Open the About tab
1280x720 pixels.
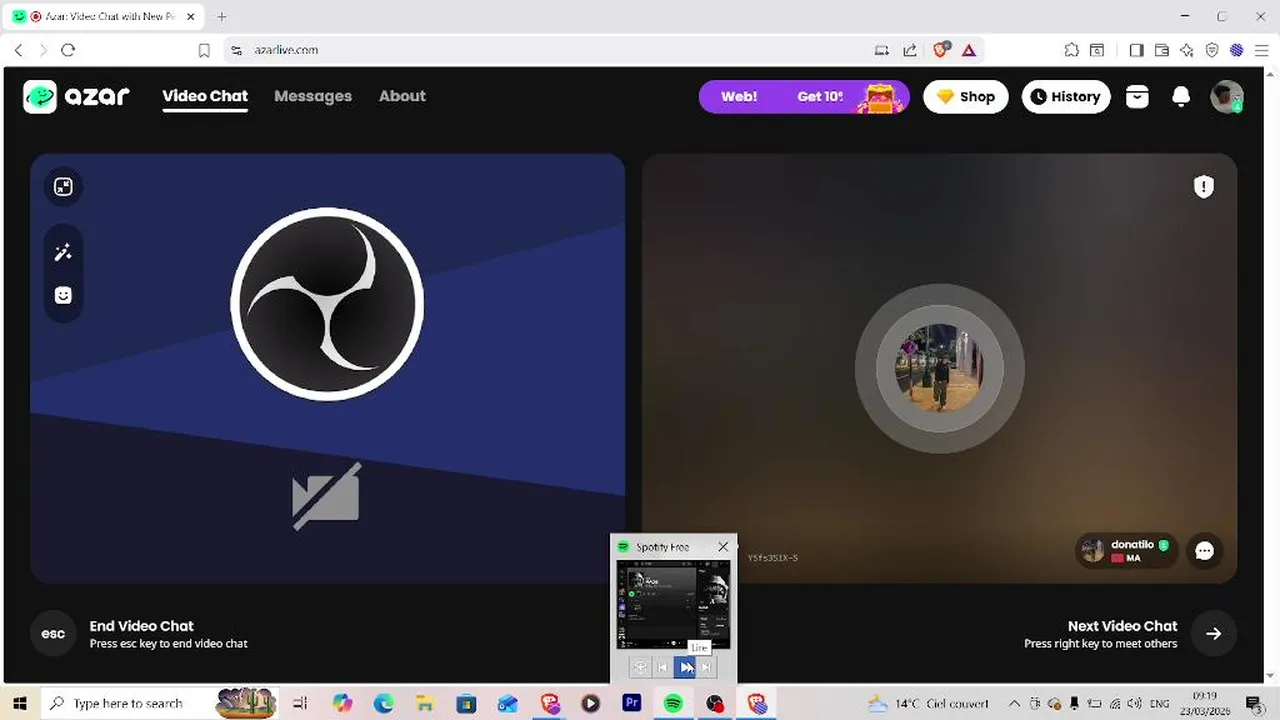point(402,96)
